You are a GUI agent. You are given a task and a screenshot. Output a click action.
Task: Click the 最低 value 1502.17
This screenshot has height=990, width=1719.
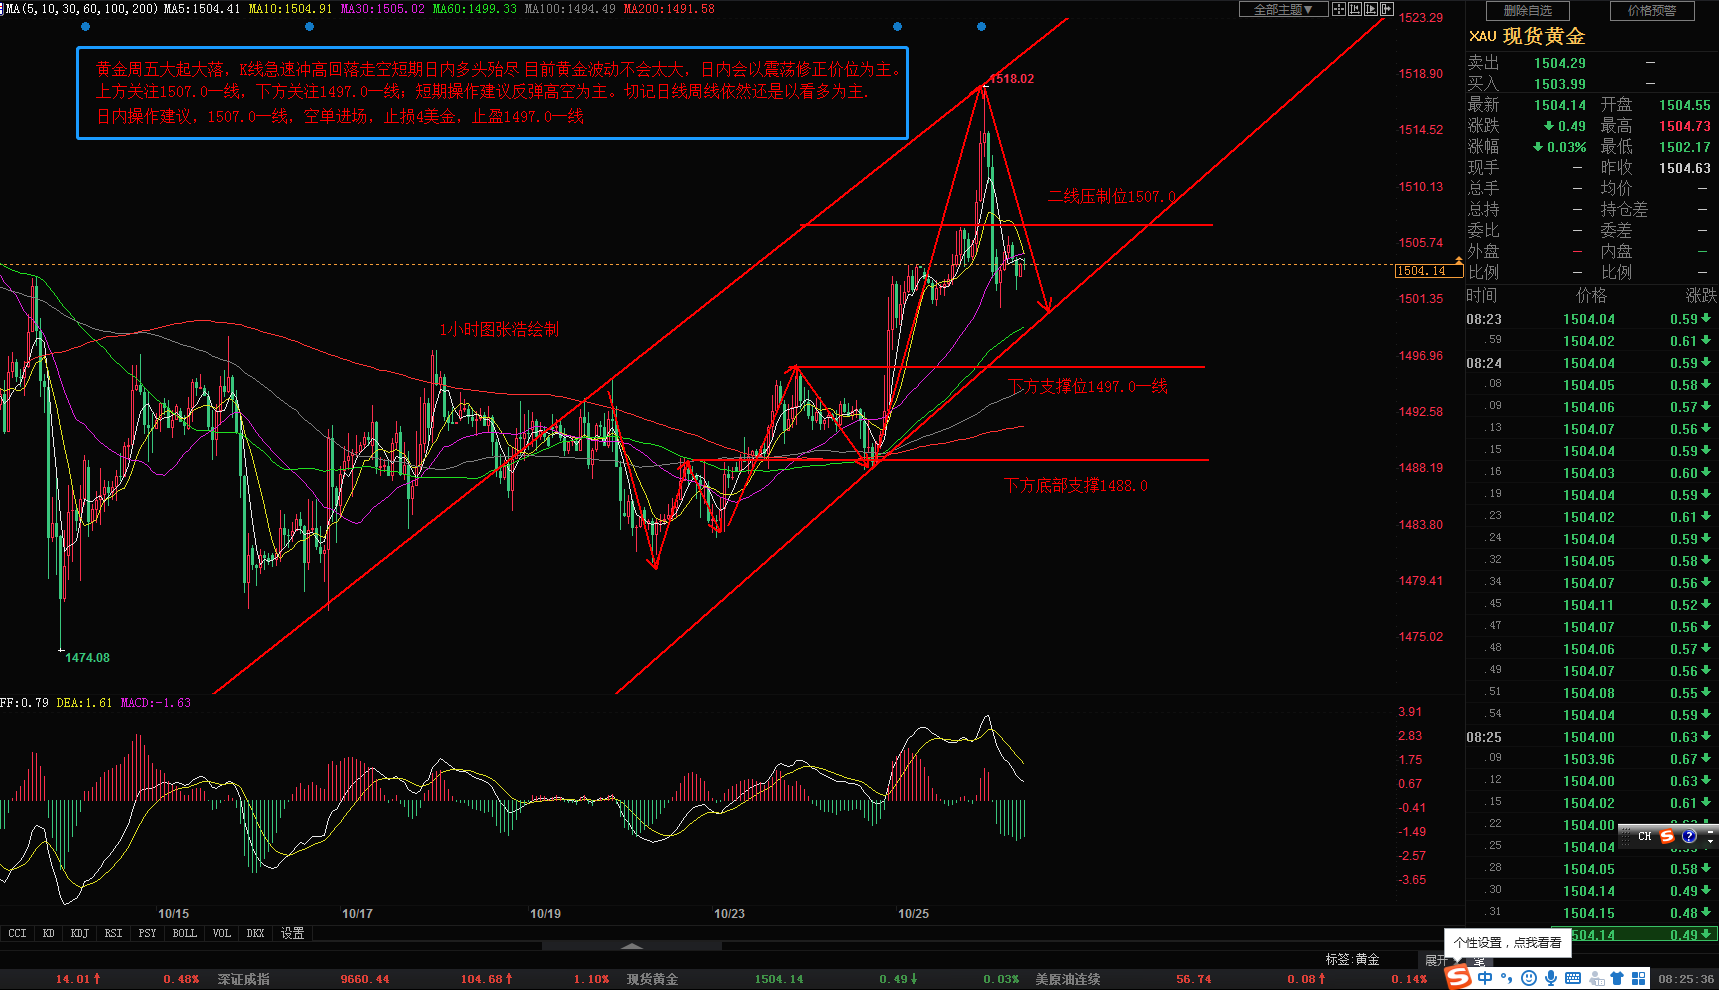click(1685, 147)
